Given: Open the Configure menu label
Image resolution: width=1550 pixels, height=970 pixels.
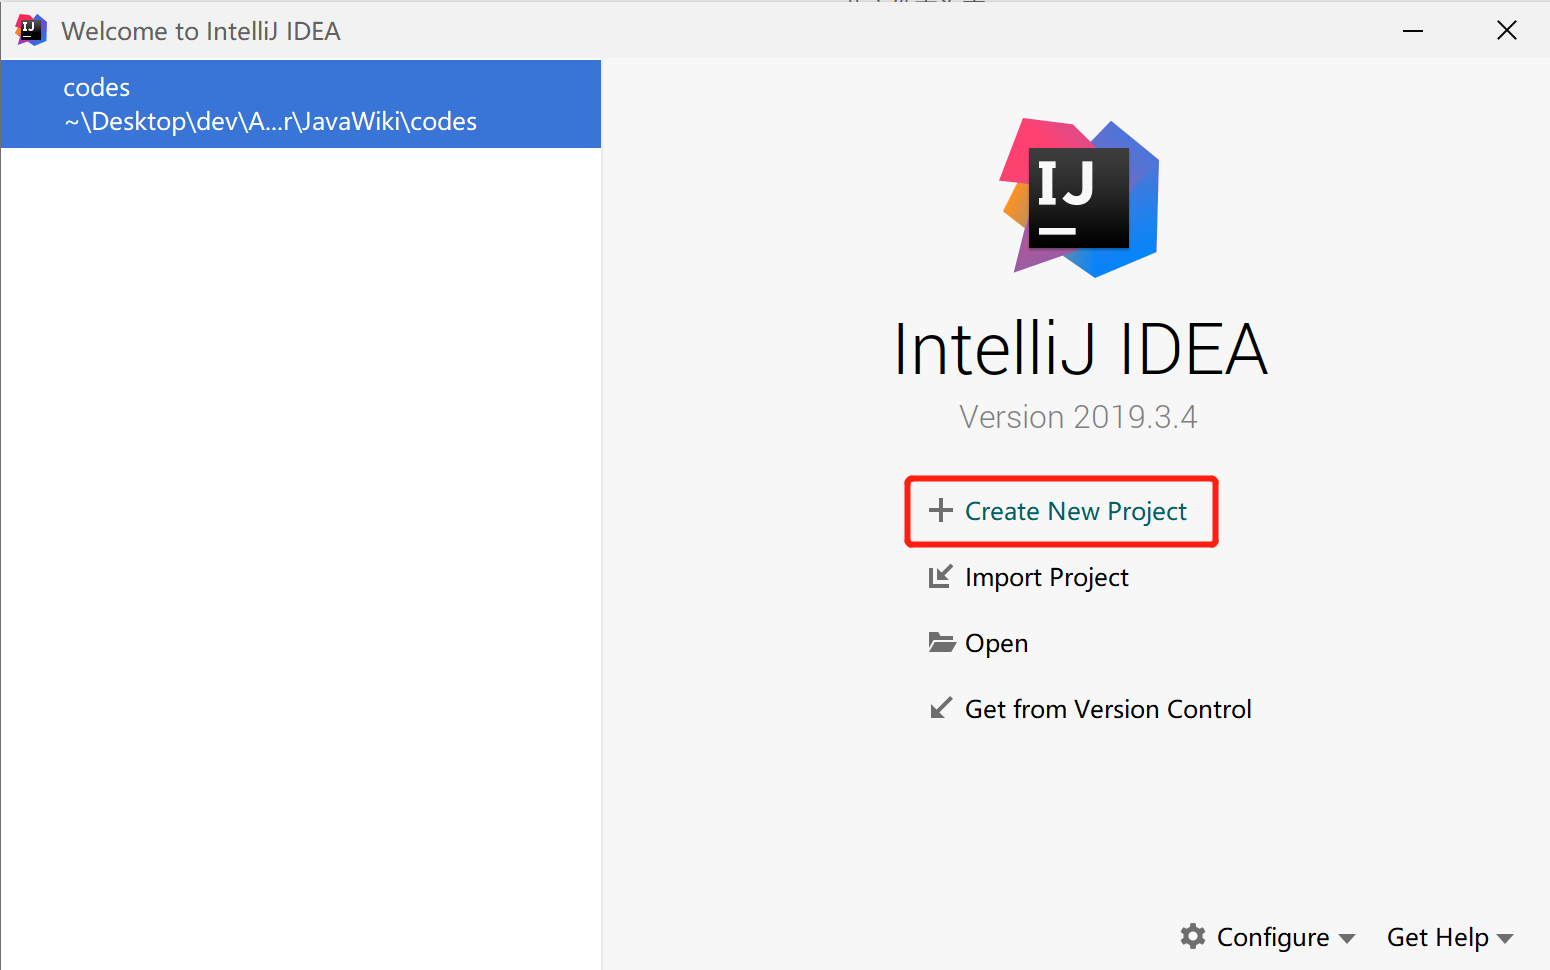Looking at the screenshot, I should pyautogui.click(x=1272, y=937).
